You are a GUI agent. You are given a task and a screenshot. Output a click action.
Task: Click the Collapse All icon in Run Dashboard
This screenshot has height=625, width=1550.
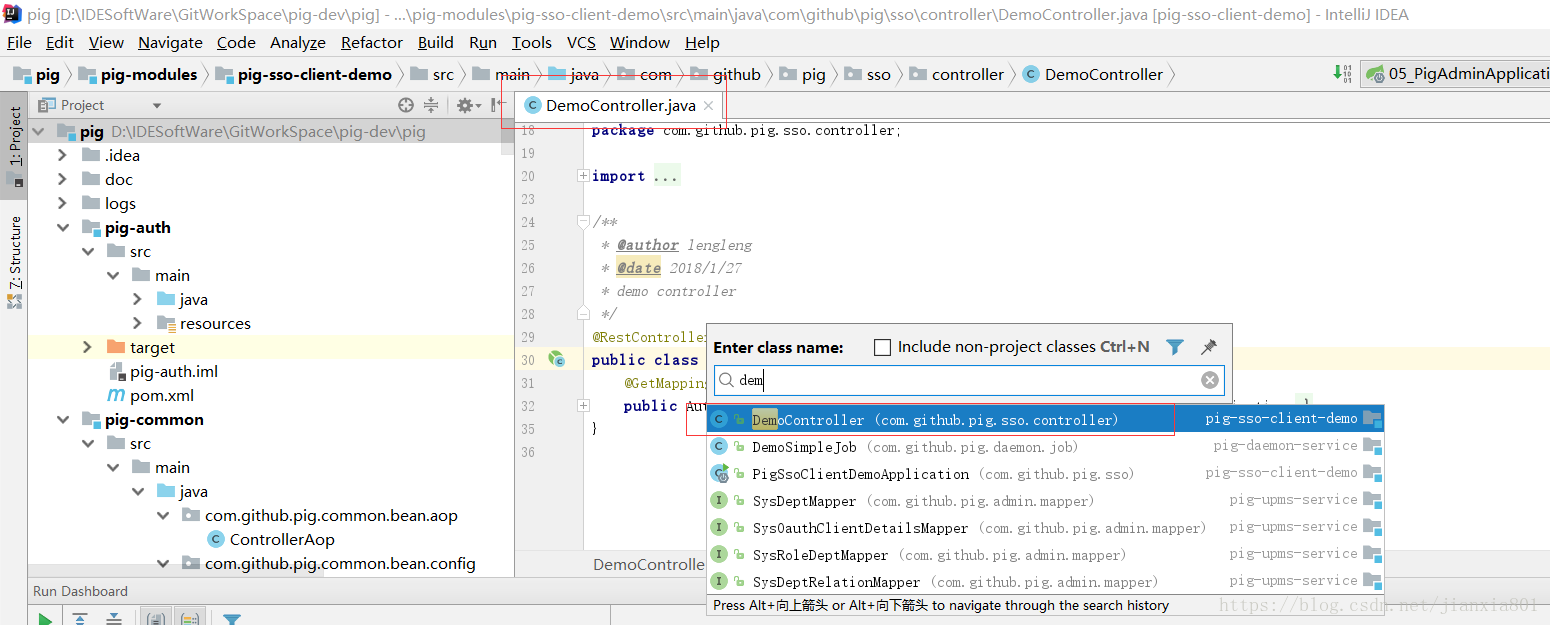tap(115, 620)
